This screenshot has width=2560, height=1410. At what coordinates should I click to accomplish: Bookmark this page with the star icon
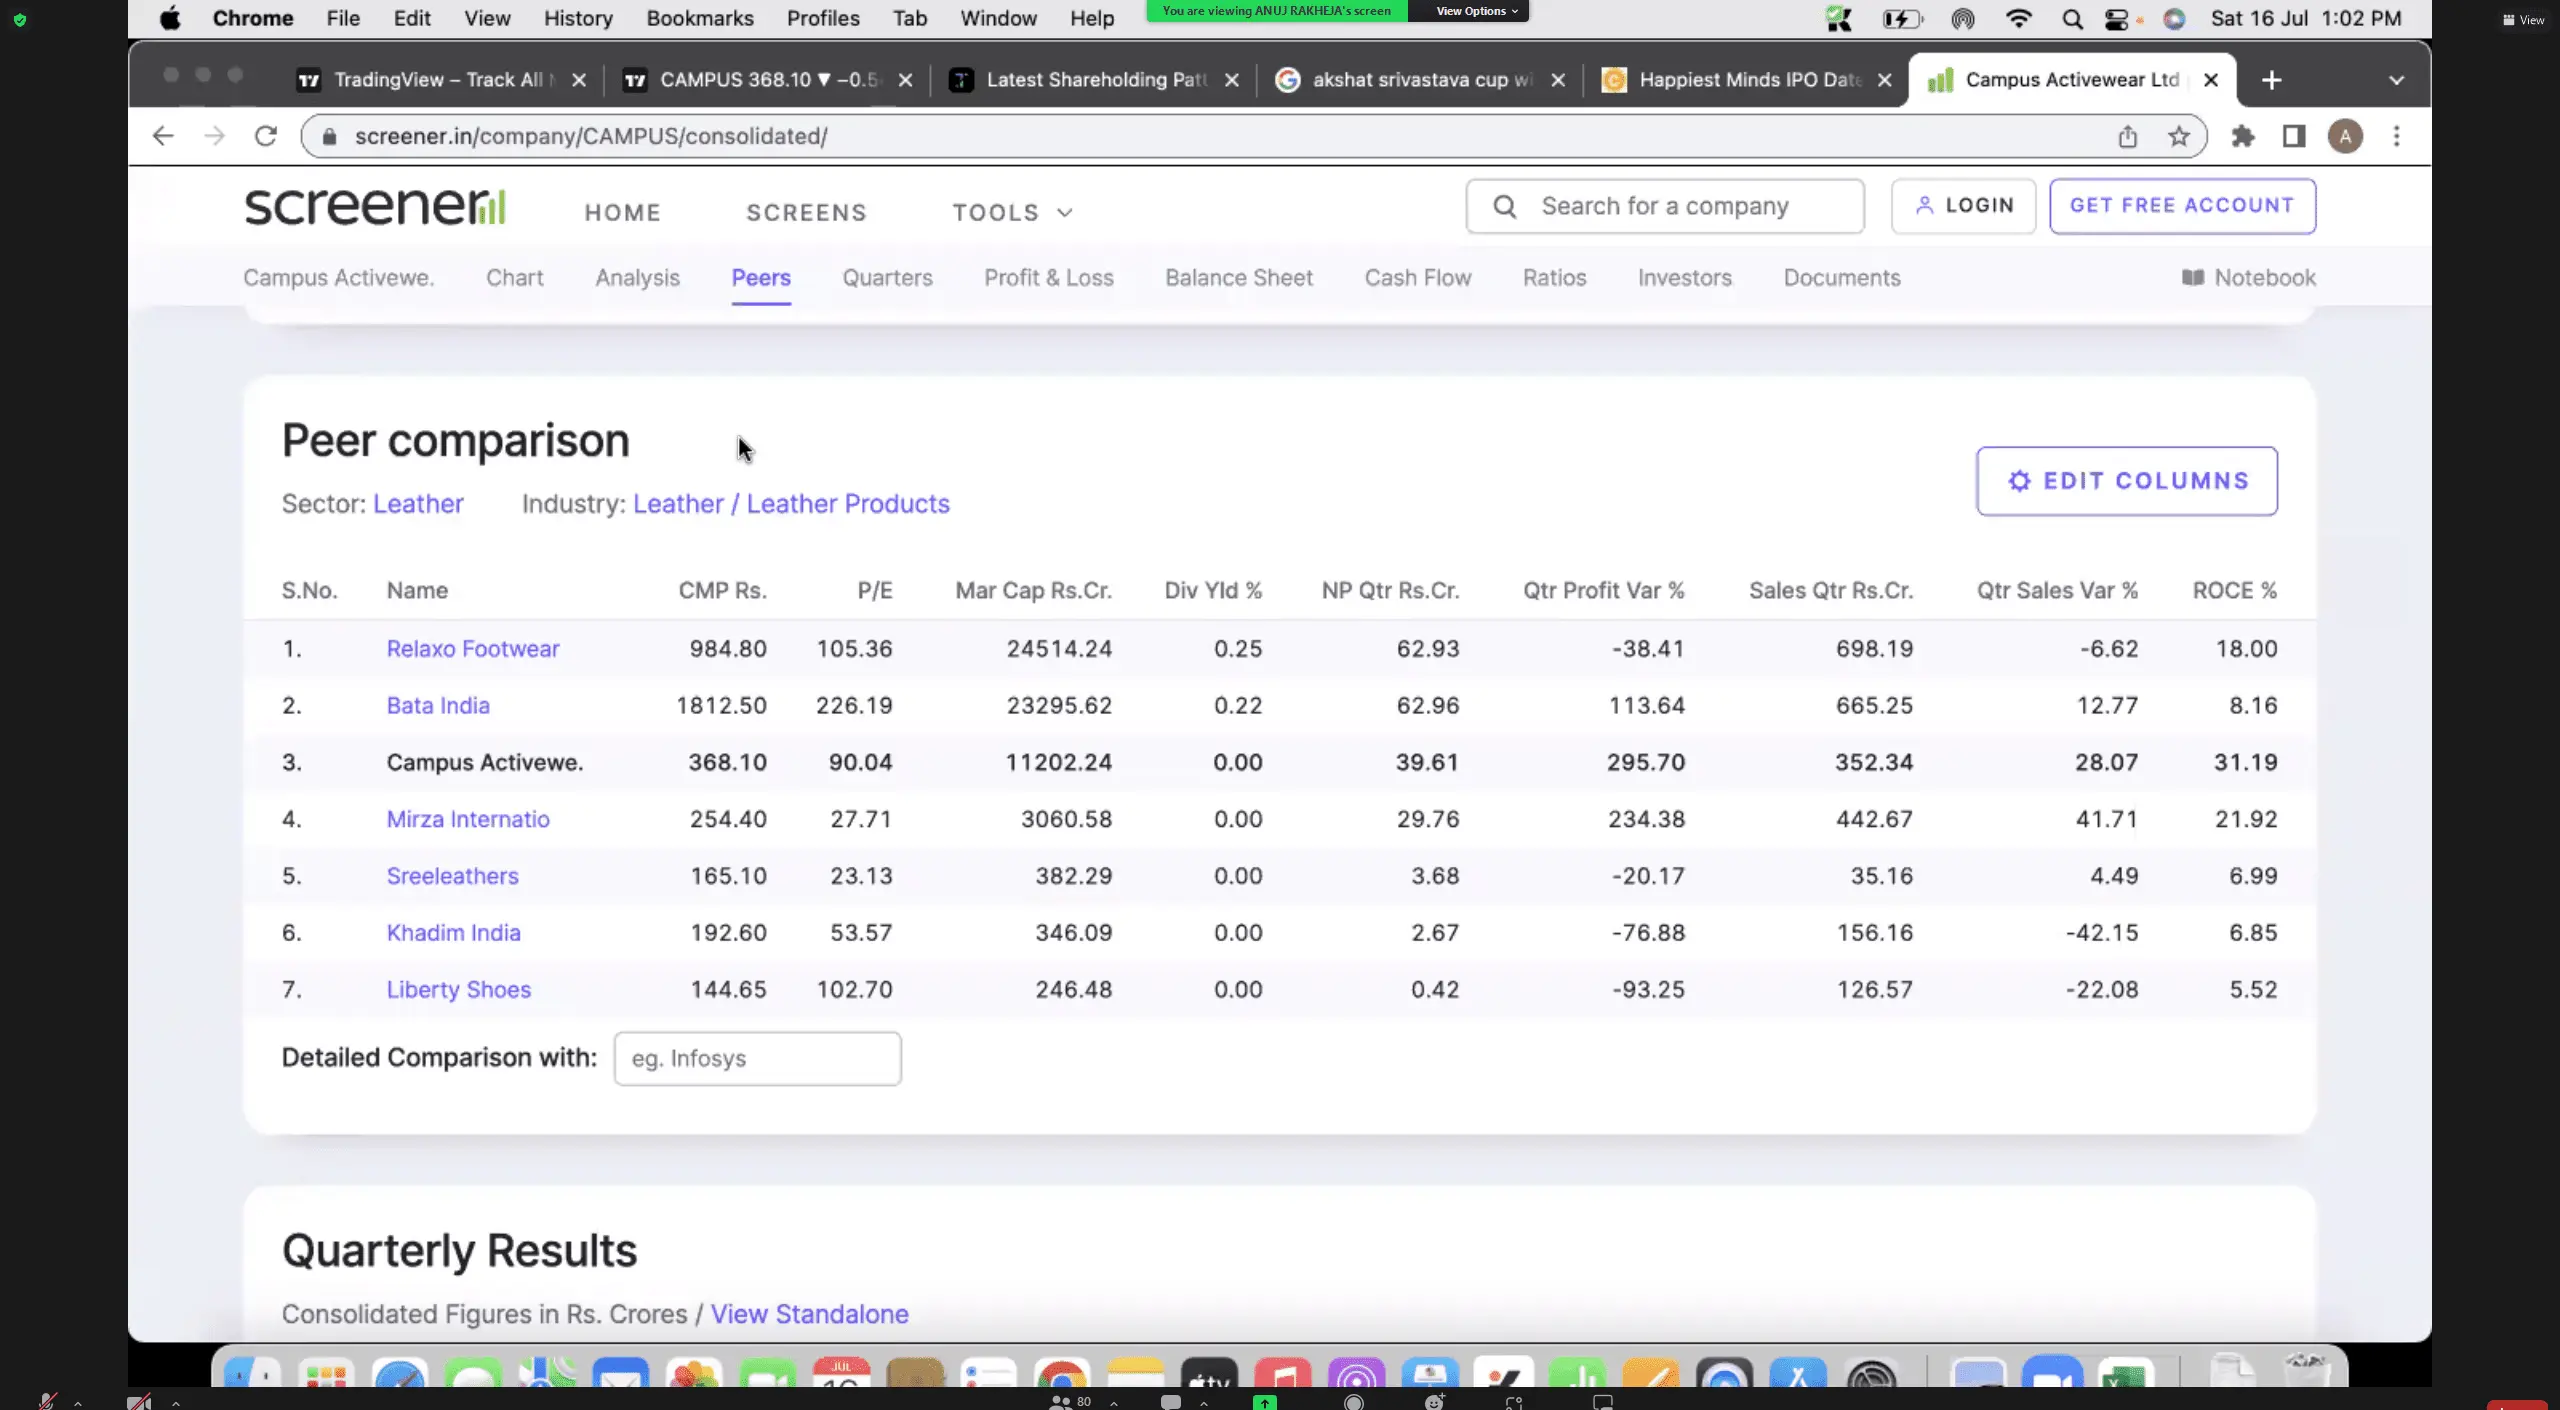coord(2179,136)
